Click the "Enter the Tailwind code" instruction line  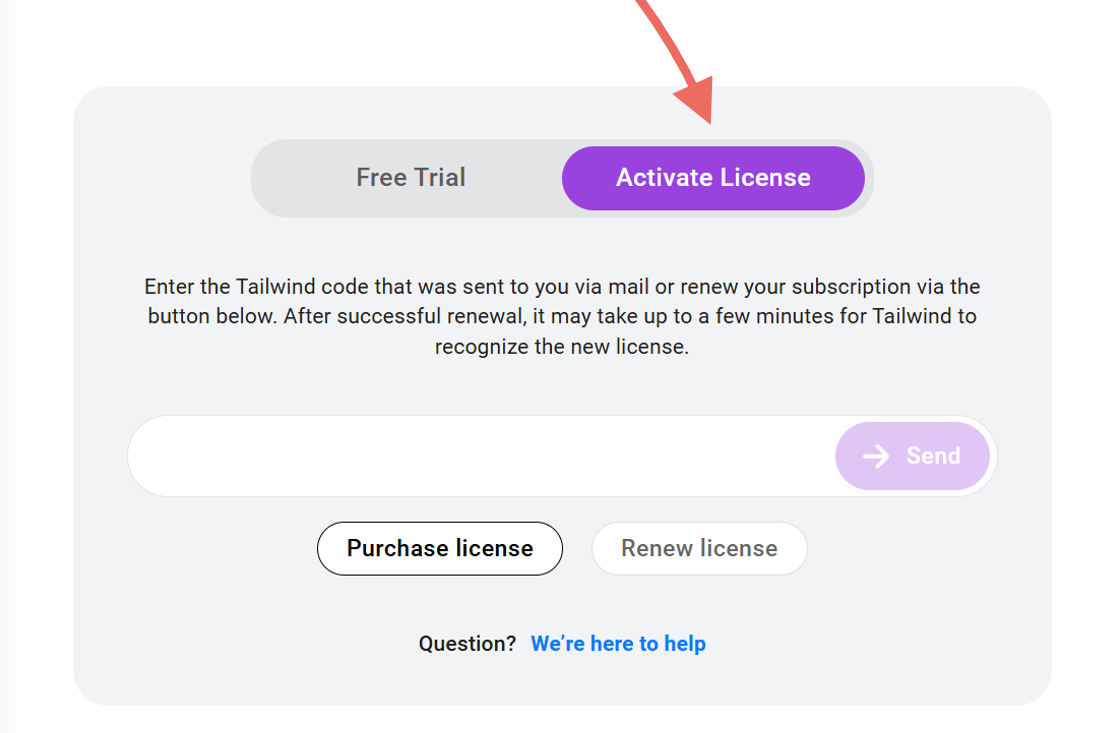click(562, 287)
